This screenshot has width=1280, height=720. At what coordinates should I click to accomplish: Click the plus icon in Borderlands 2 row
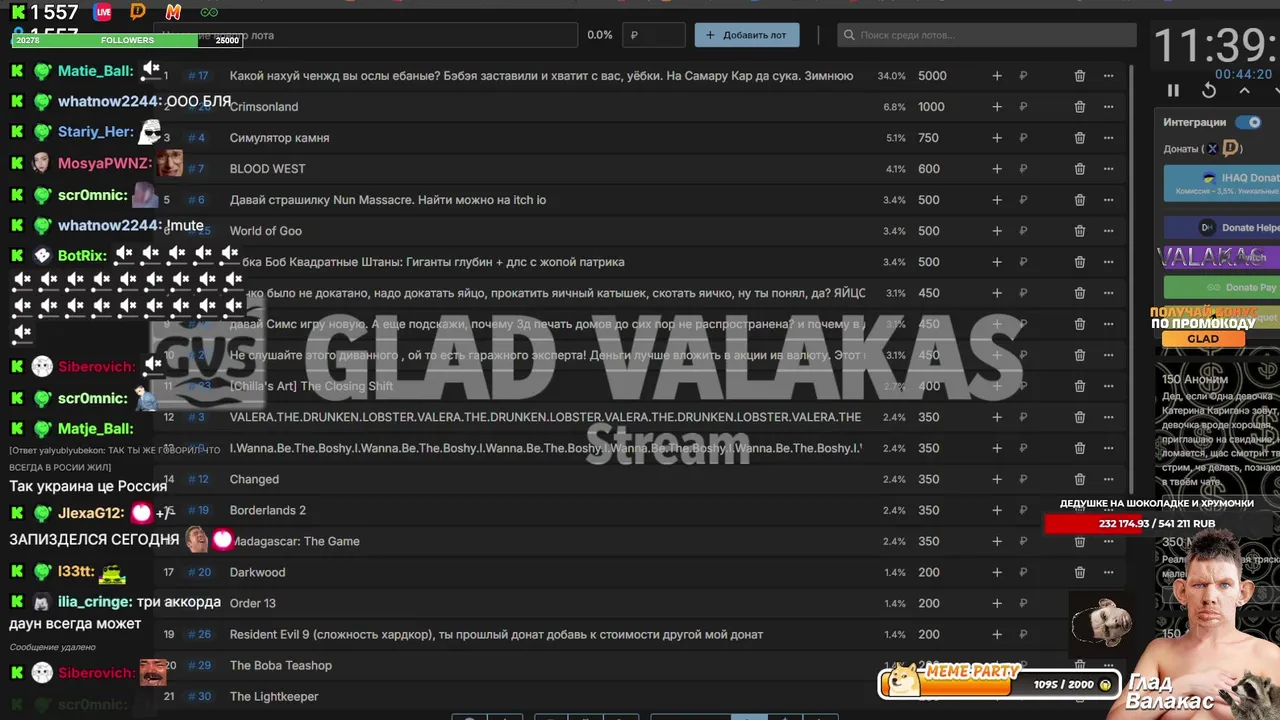pyautogui.click(x=997, y=510)
